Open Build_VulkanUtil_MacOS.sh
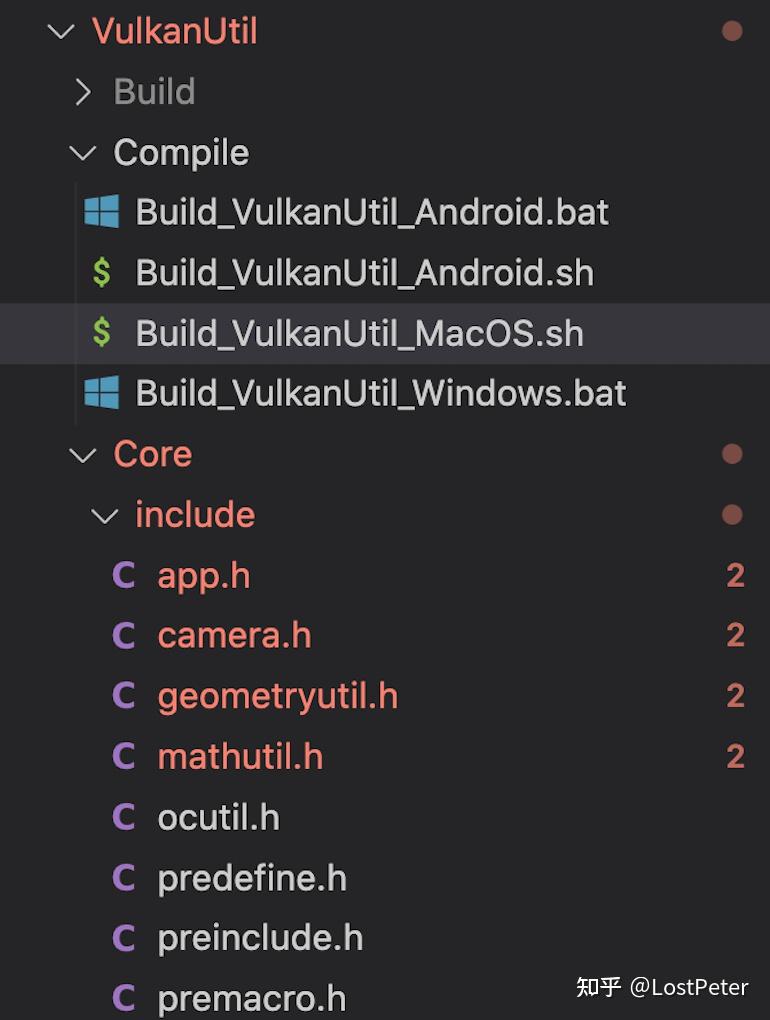The image size is (770, 1020). 360,333
